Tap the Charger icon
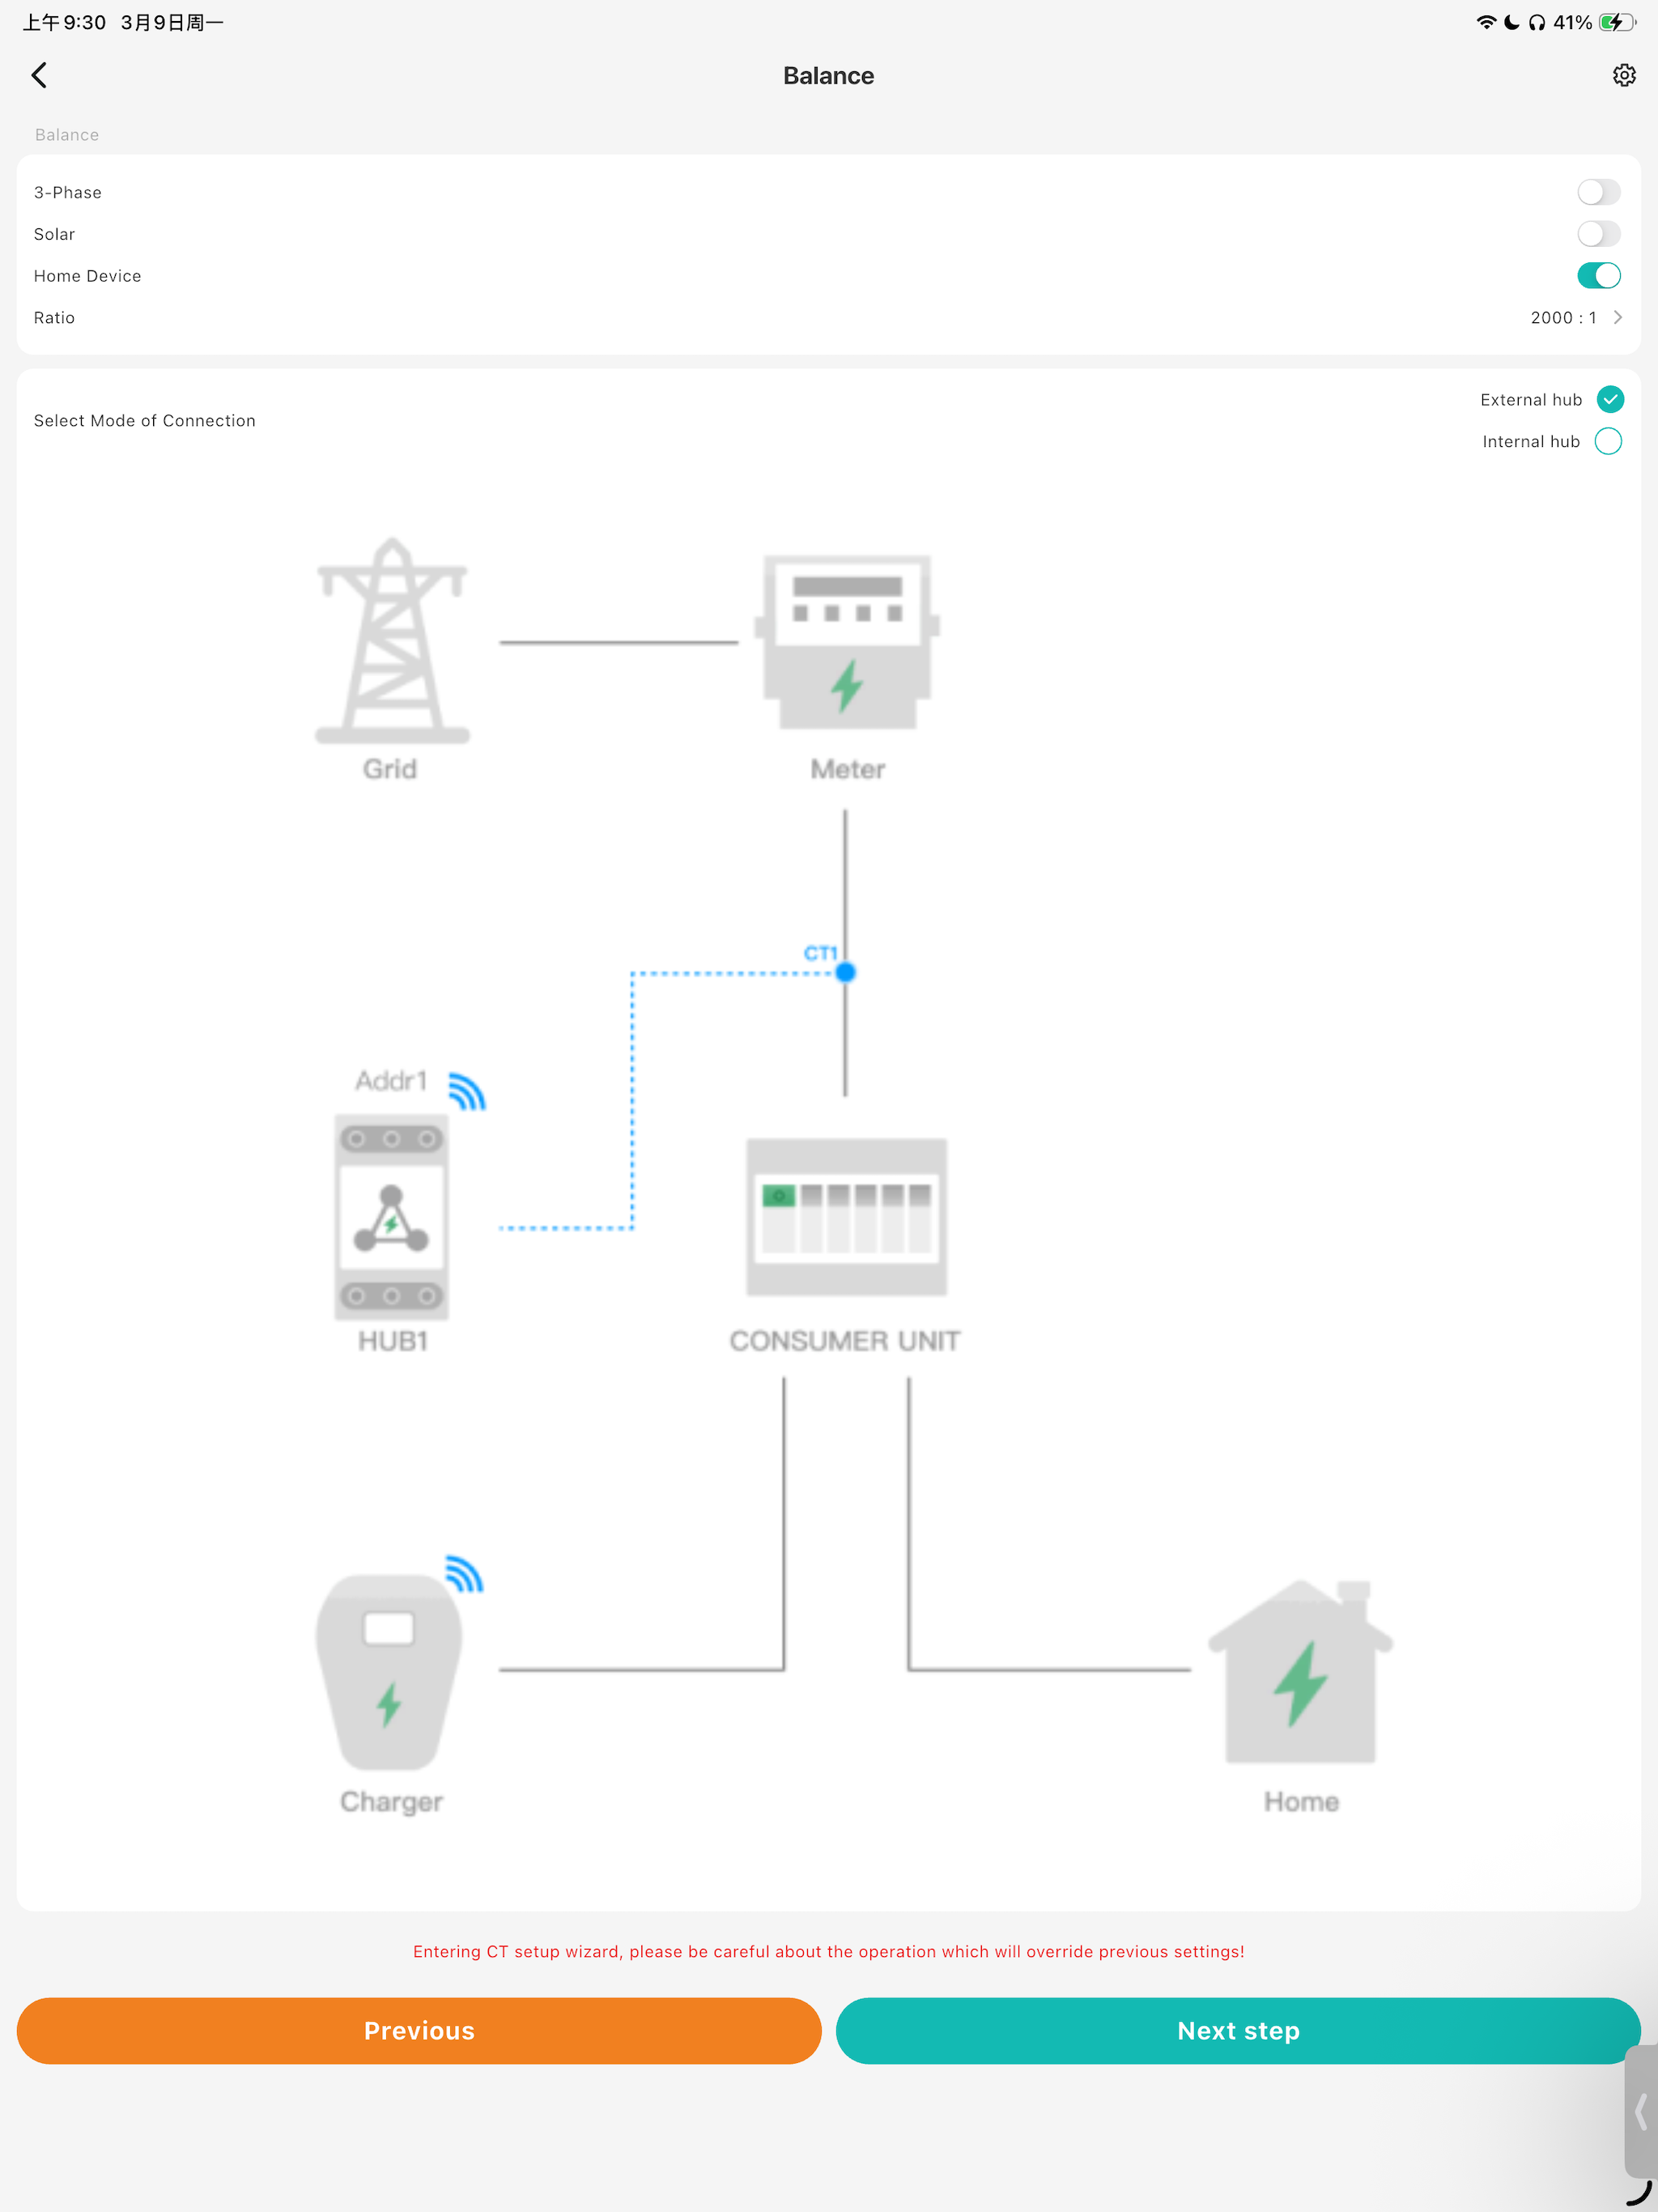 pyautogui.click(x=389, y=1673)
